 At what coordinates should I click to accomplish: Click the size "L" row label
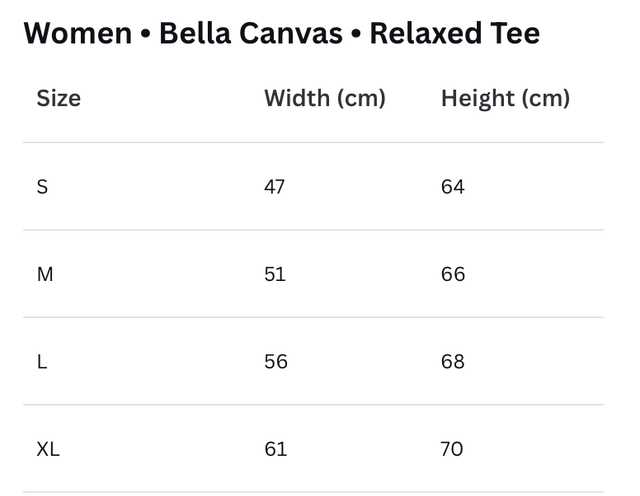point(42,362)
